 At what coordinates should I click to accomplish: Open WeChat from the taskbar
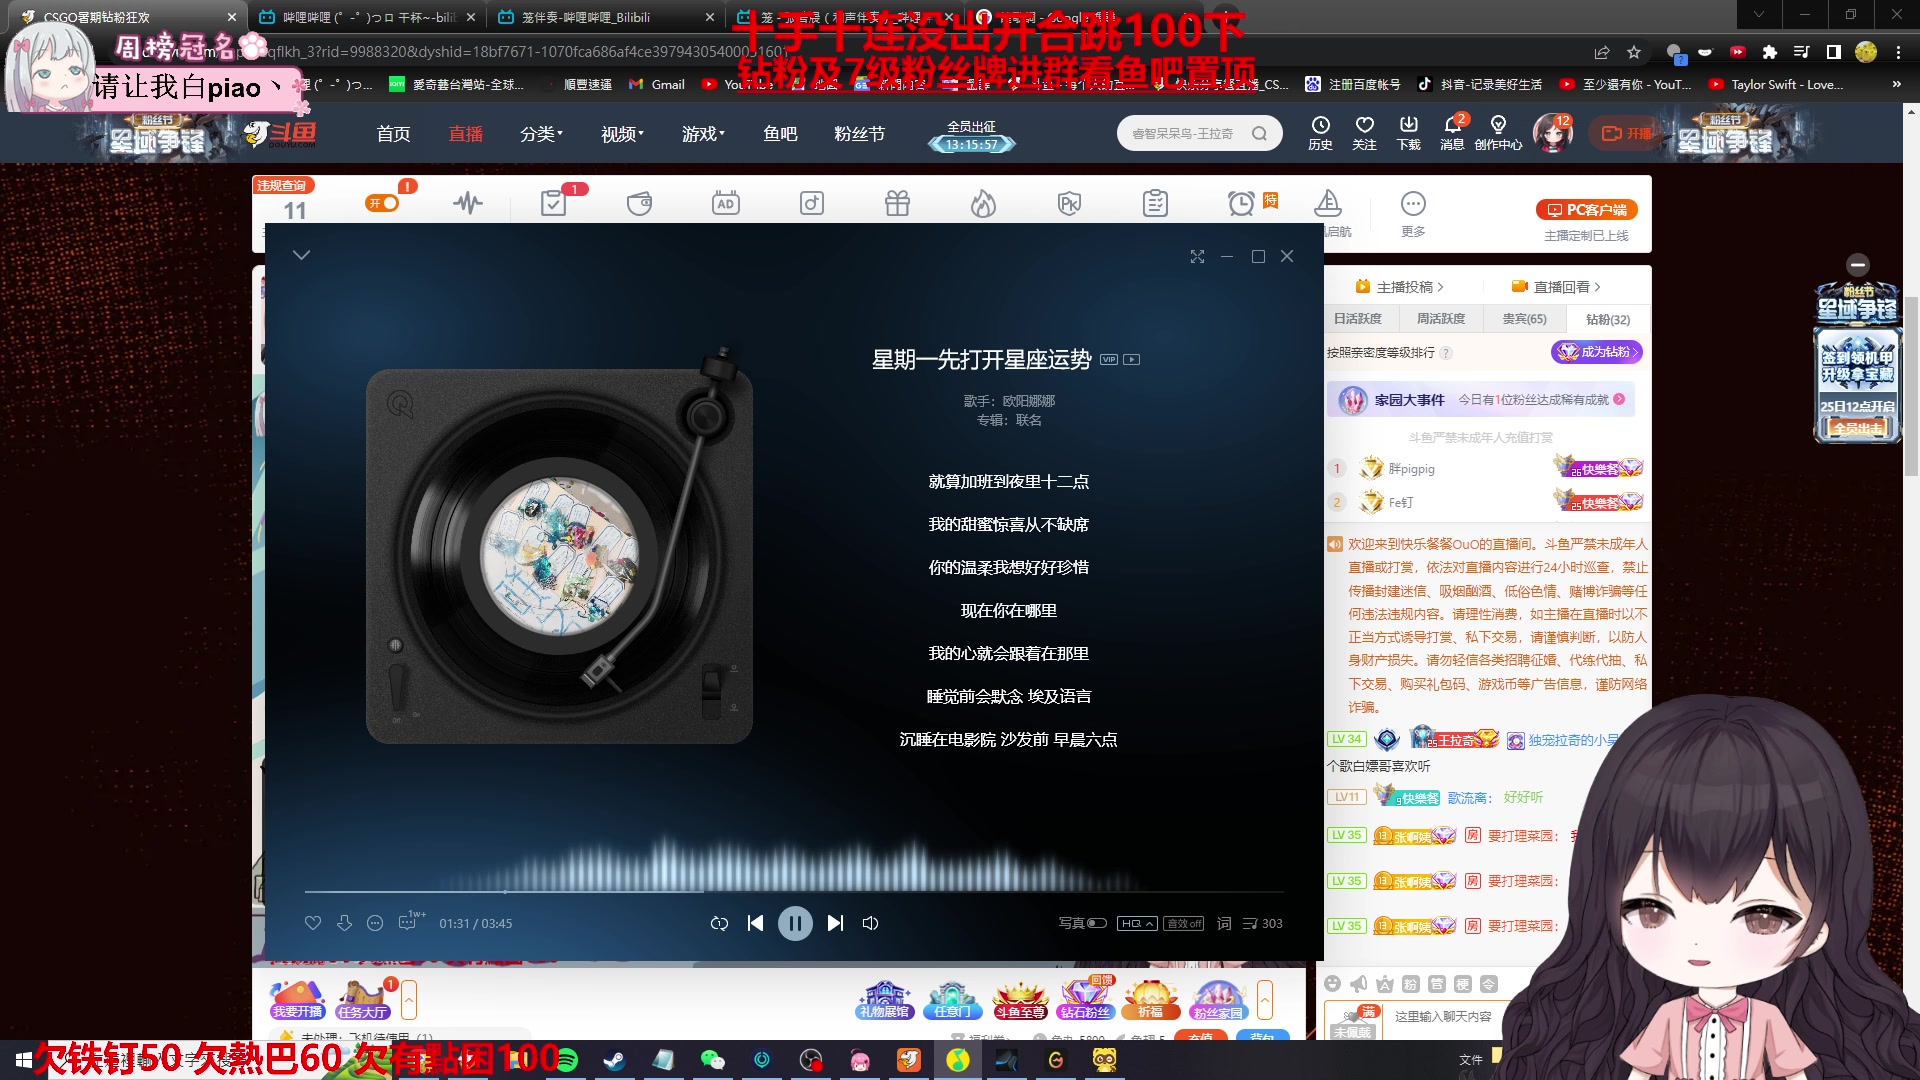click(712, 1060)
